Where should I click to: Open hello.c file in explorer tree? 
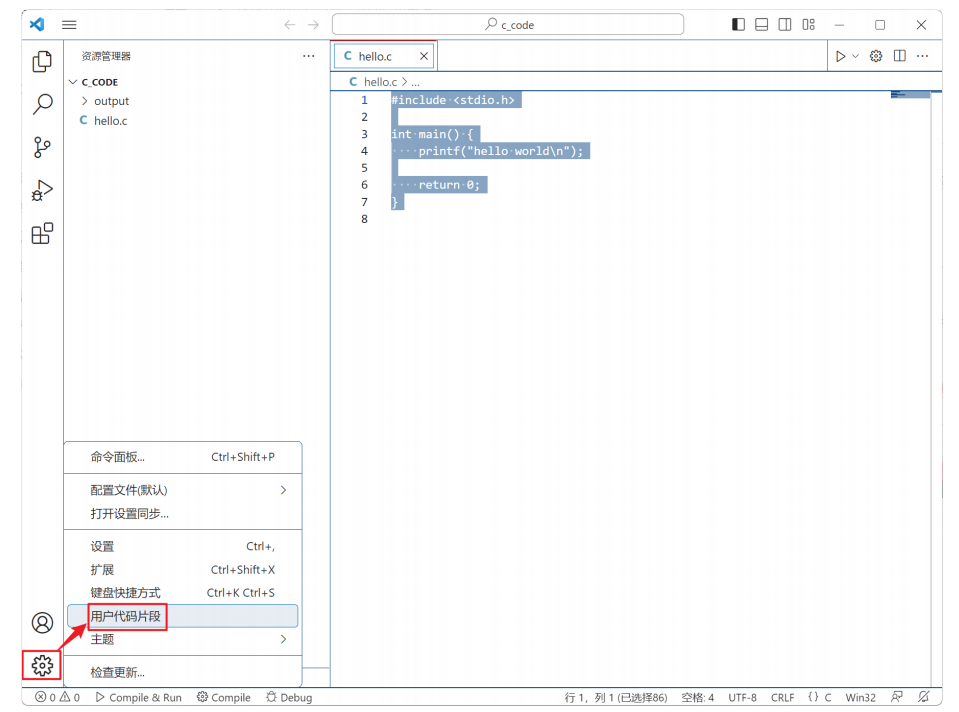point(110,121)
